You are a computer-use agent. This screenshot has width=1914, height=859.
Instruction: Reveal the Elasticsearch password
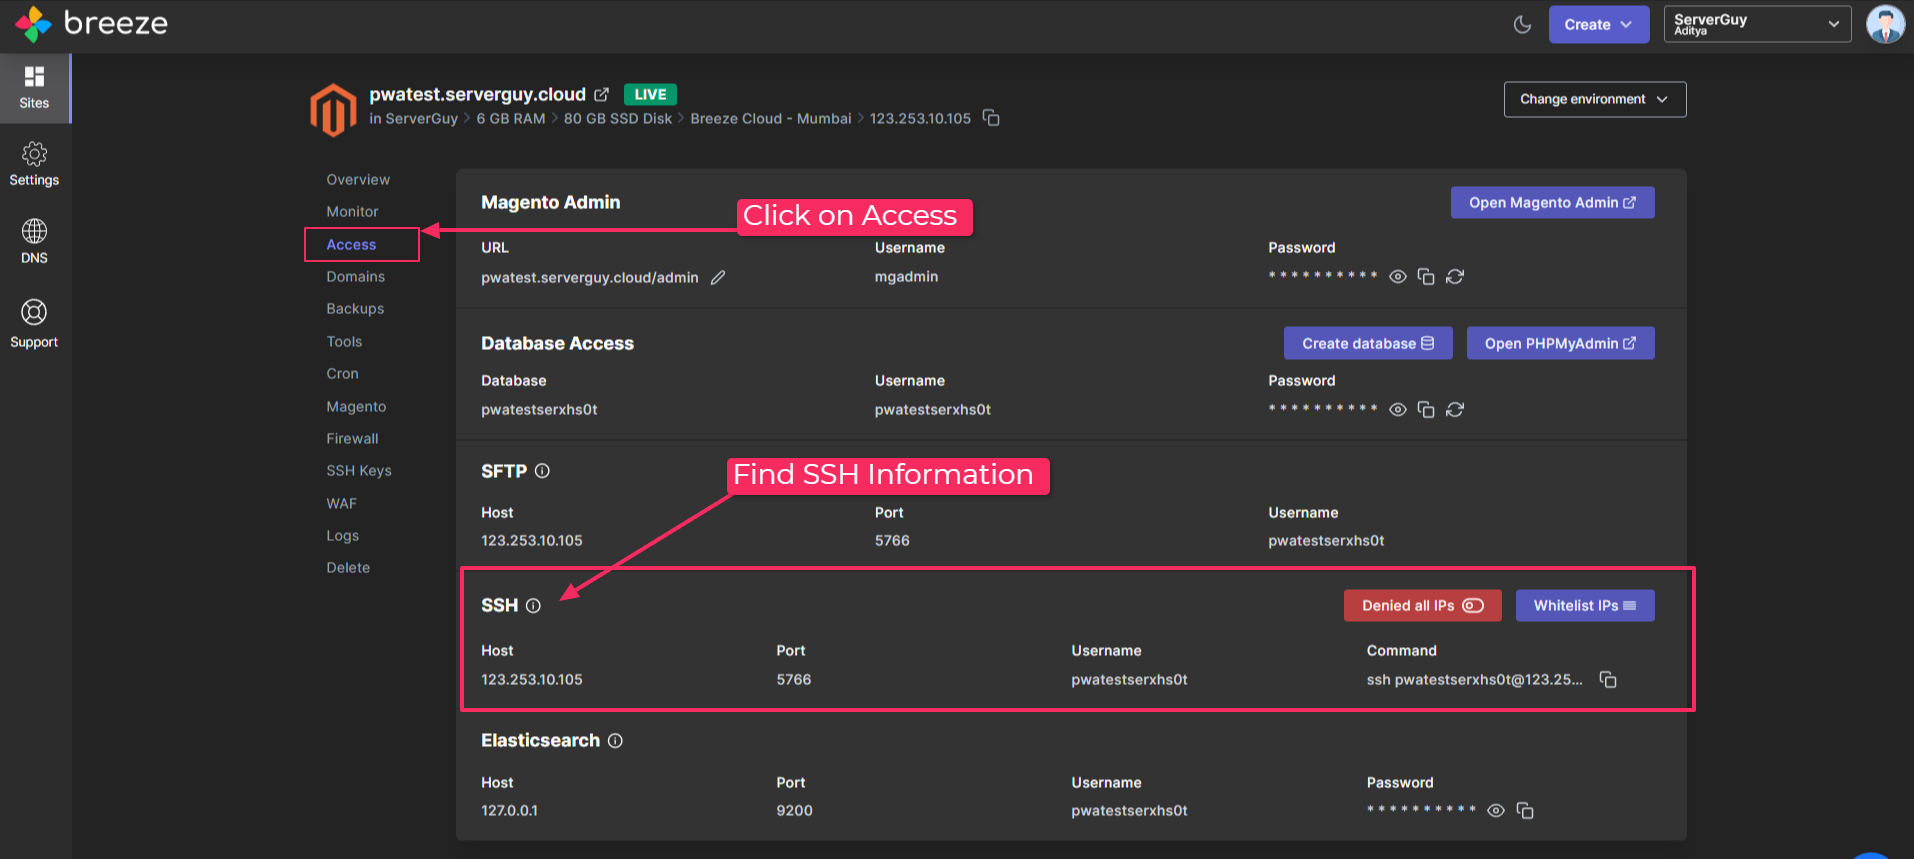pyautogui.click(x=1496, y=811)
